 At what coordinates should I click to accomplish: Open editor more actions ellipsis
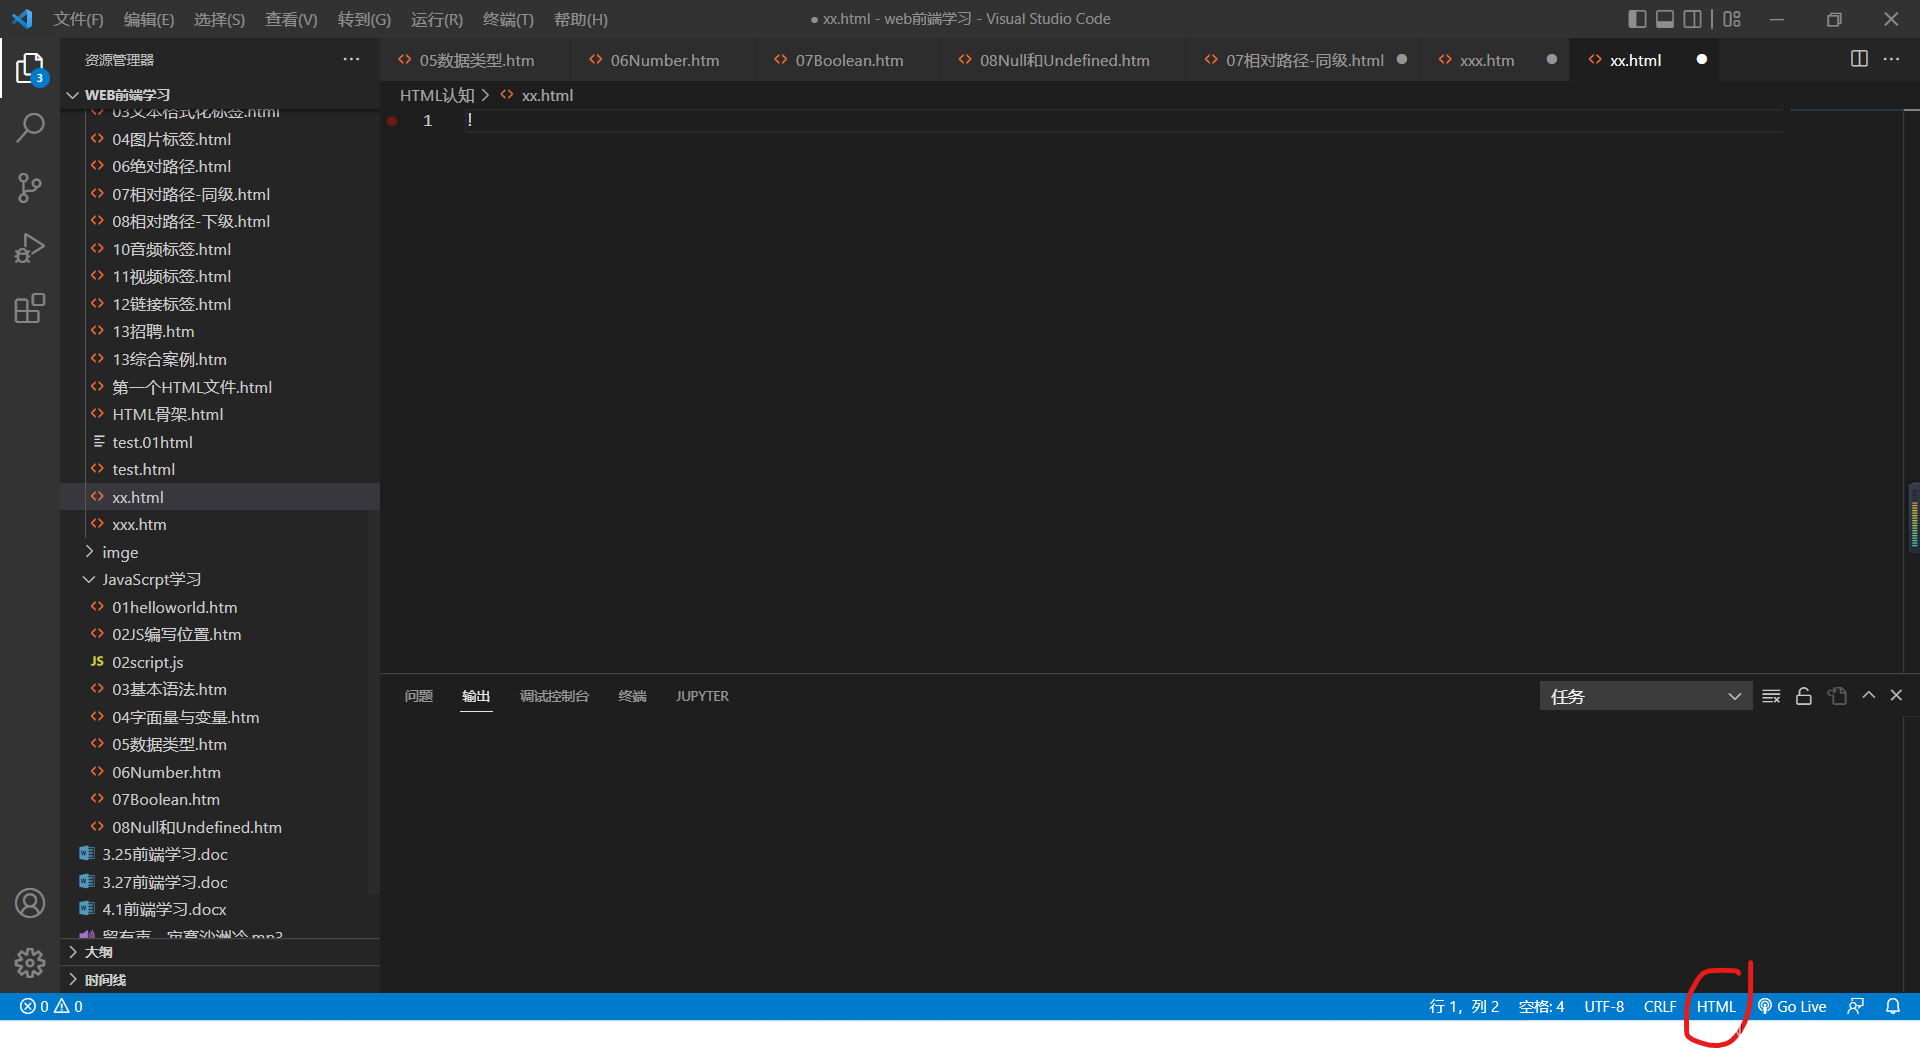(1891, 59)
